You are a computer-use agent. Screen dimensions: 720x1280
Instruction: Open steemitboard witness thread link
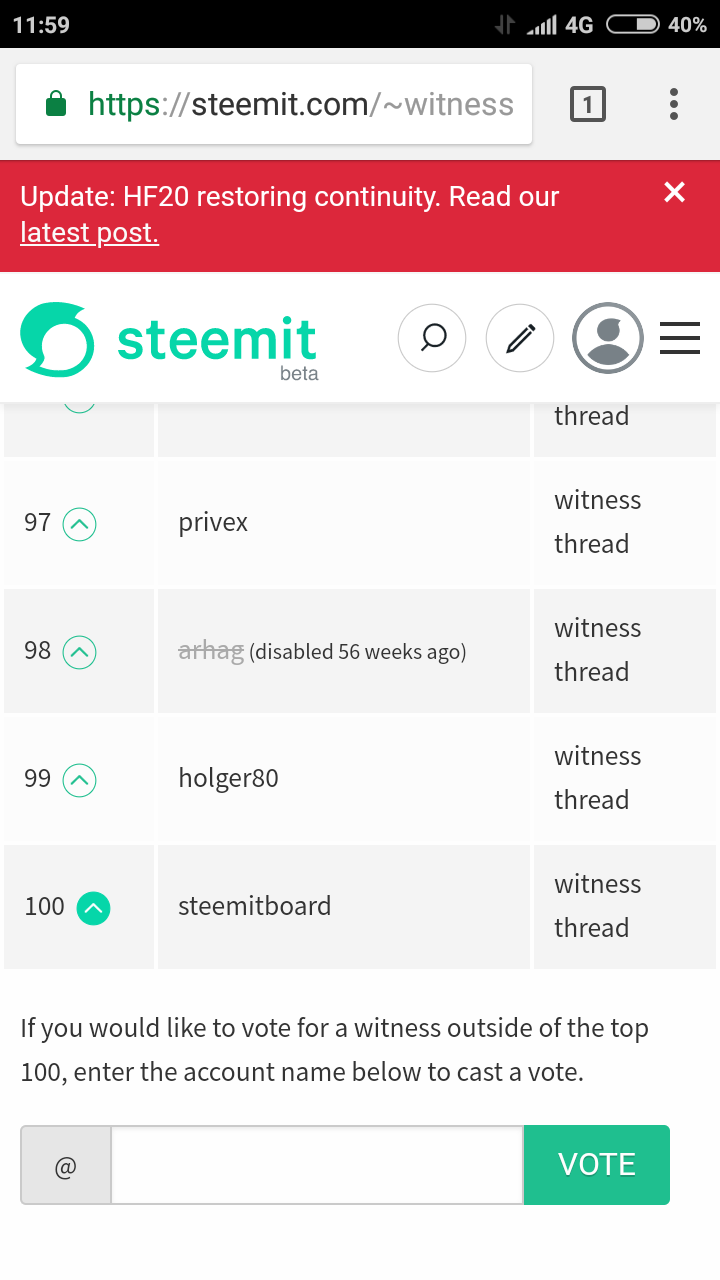point(597,906)
